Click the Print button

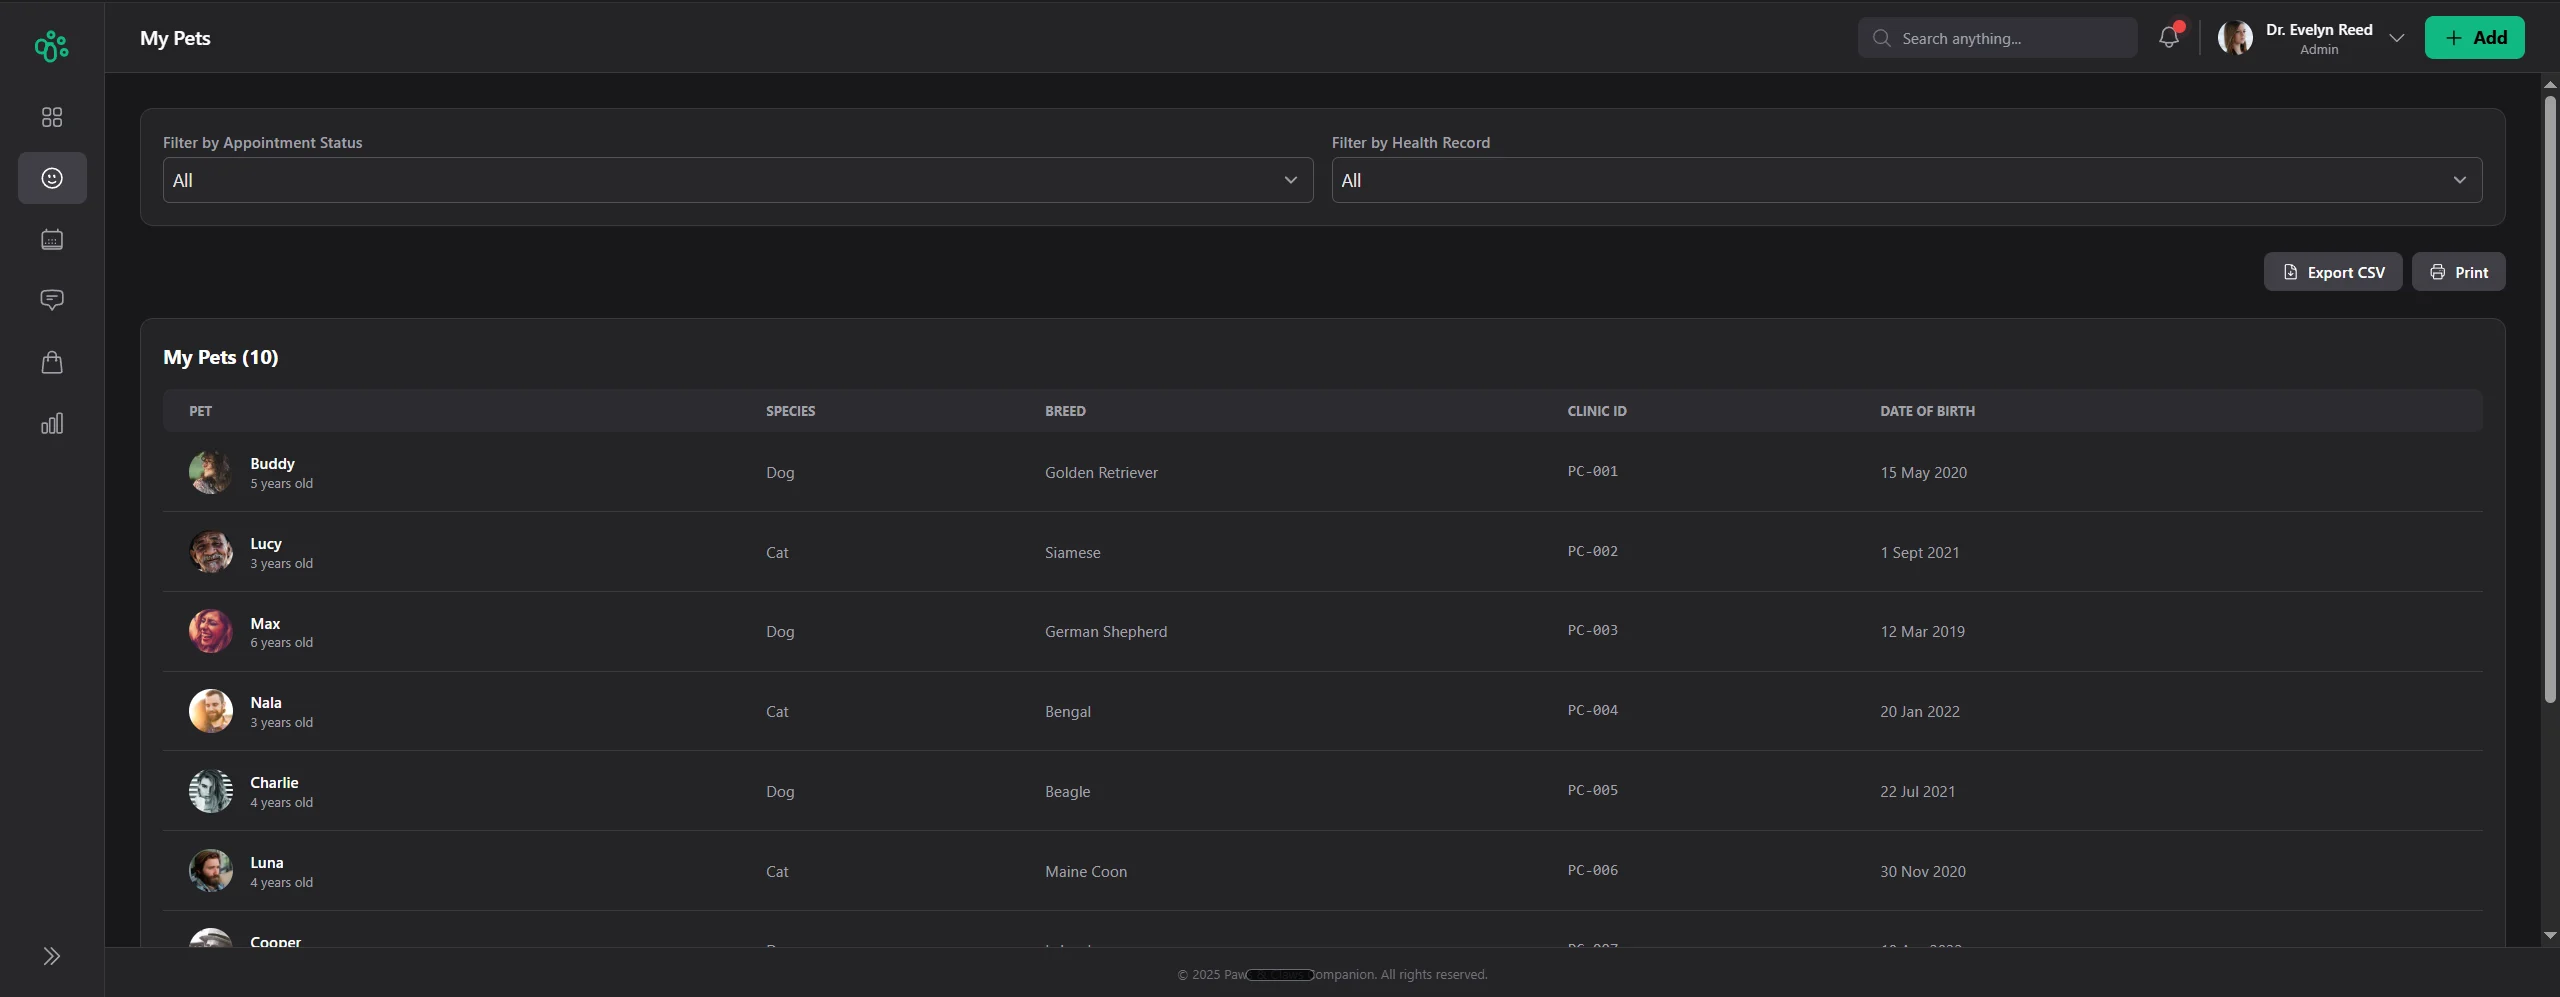point(2458,272)
